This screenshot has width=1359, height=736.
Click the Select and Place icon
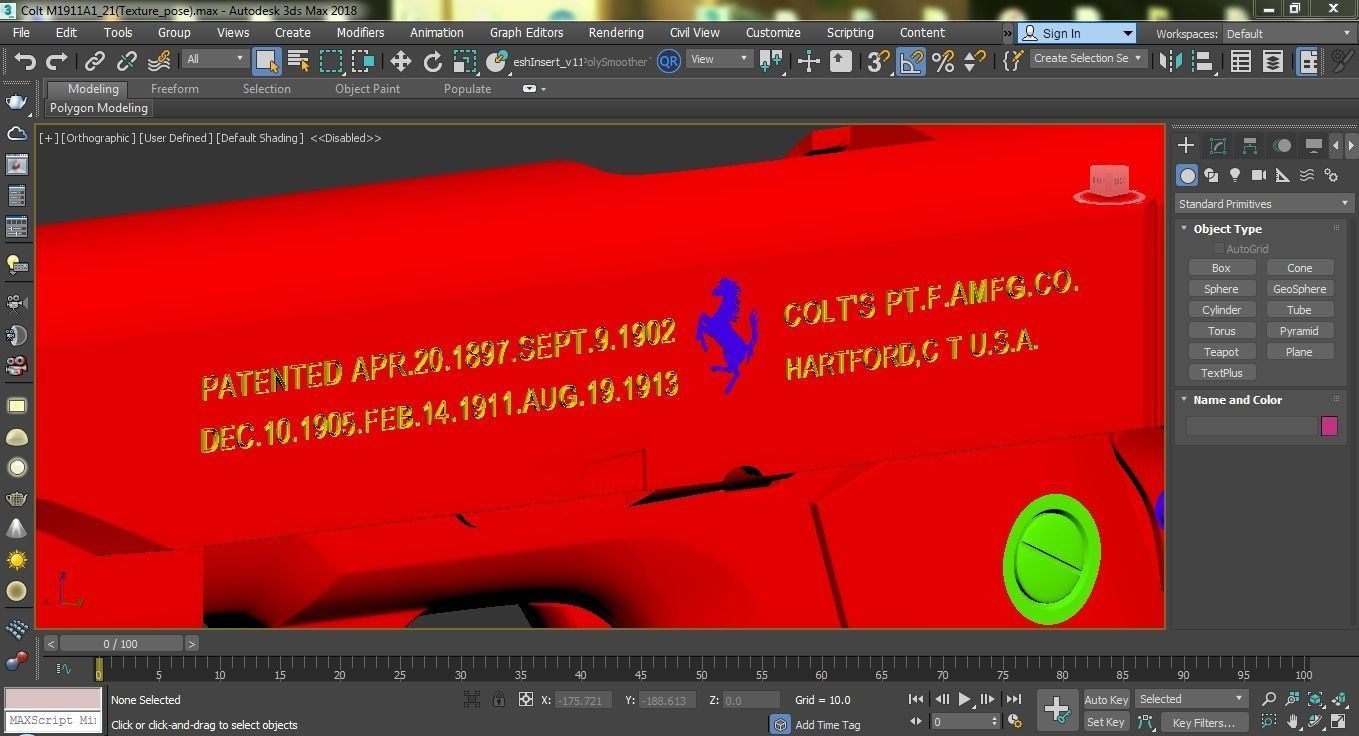(x=496, y=61)
